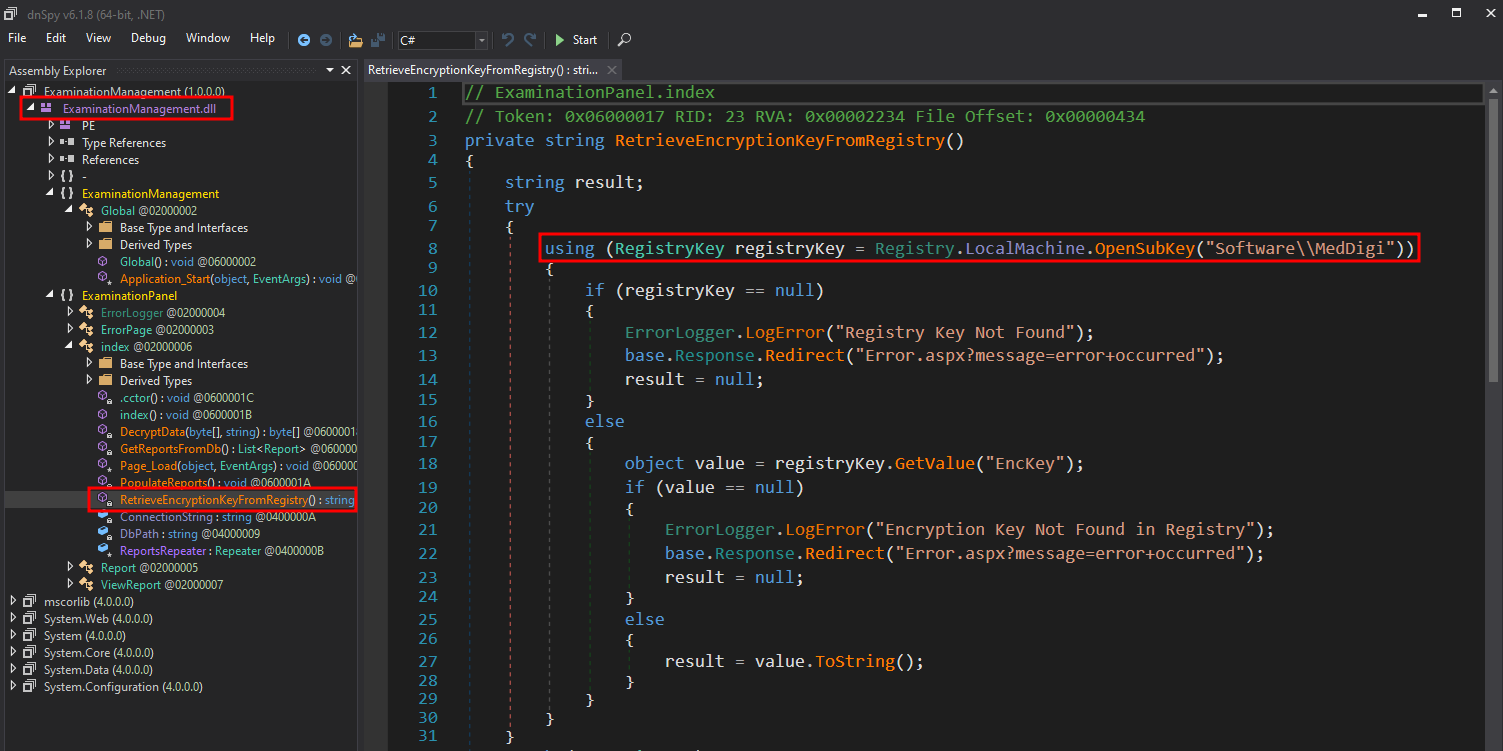Open the Edit menu
Screen dimensions: 1503x751
56,38
